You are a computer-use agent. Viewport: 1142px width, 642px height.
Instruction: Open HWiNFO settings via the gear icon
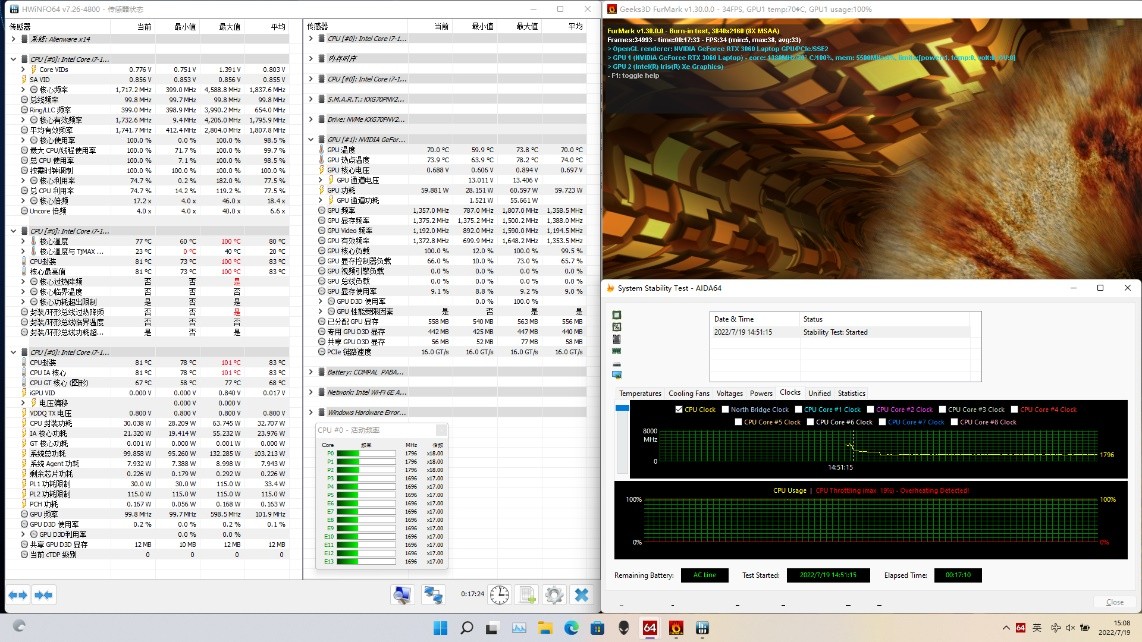553,594
